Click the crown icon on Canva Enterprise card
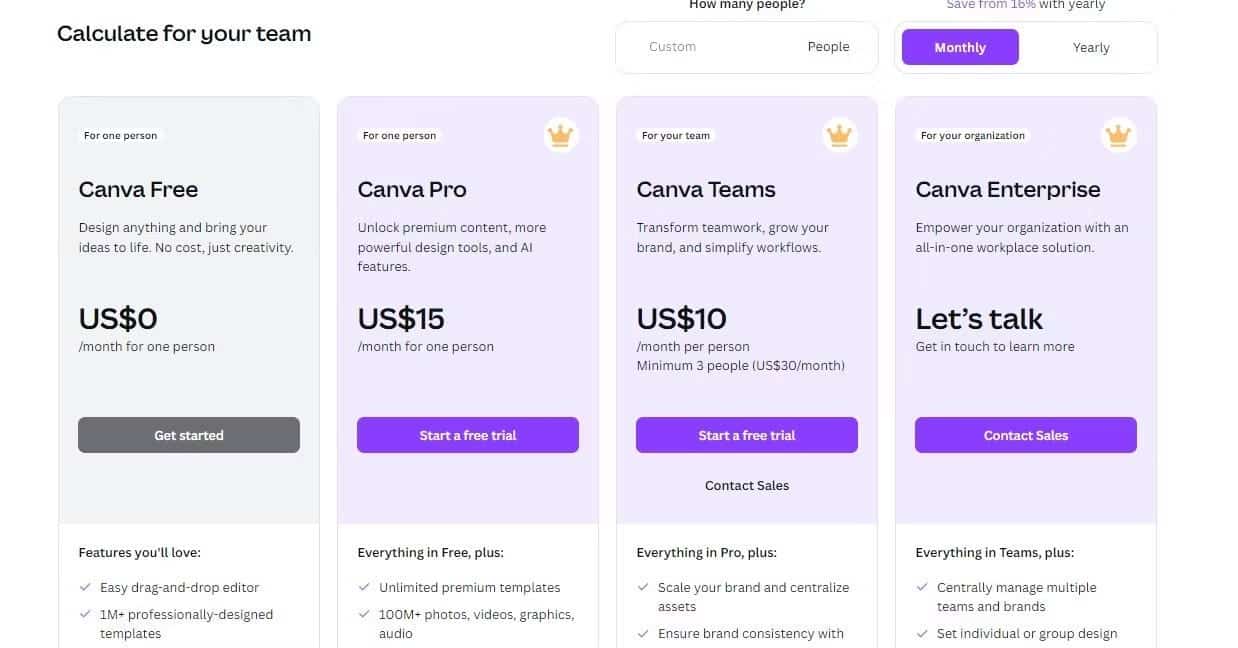Image resolution: width=1238 pixels, height=648 pixels. tap(1118, 134)
